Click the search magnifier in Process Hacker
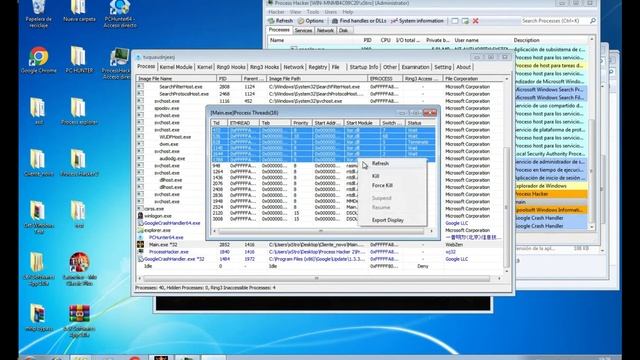This screenshot has height=360, width=640. pos(593,20)
